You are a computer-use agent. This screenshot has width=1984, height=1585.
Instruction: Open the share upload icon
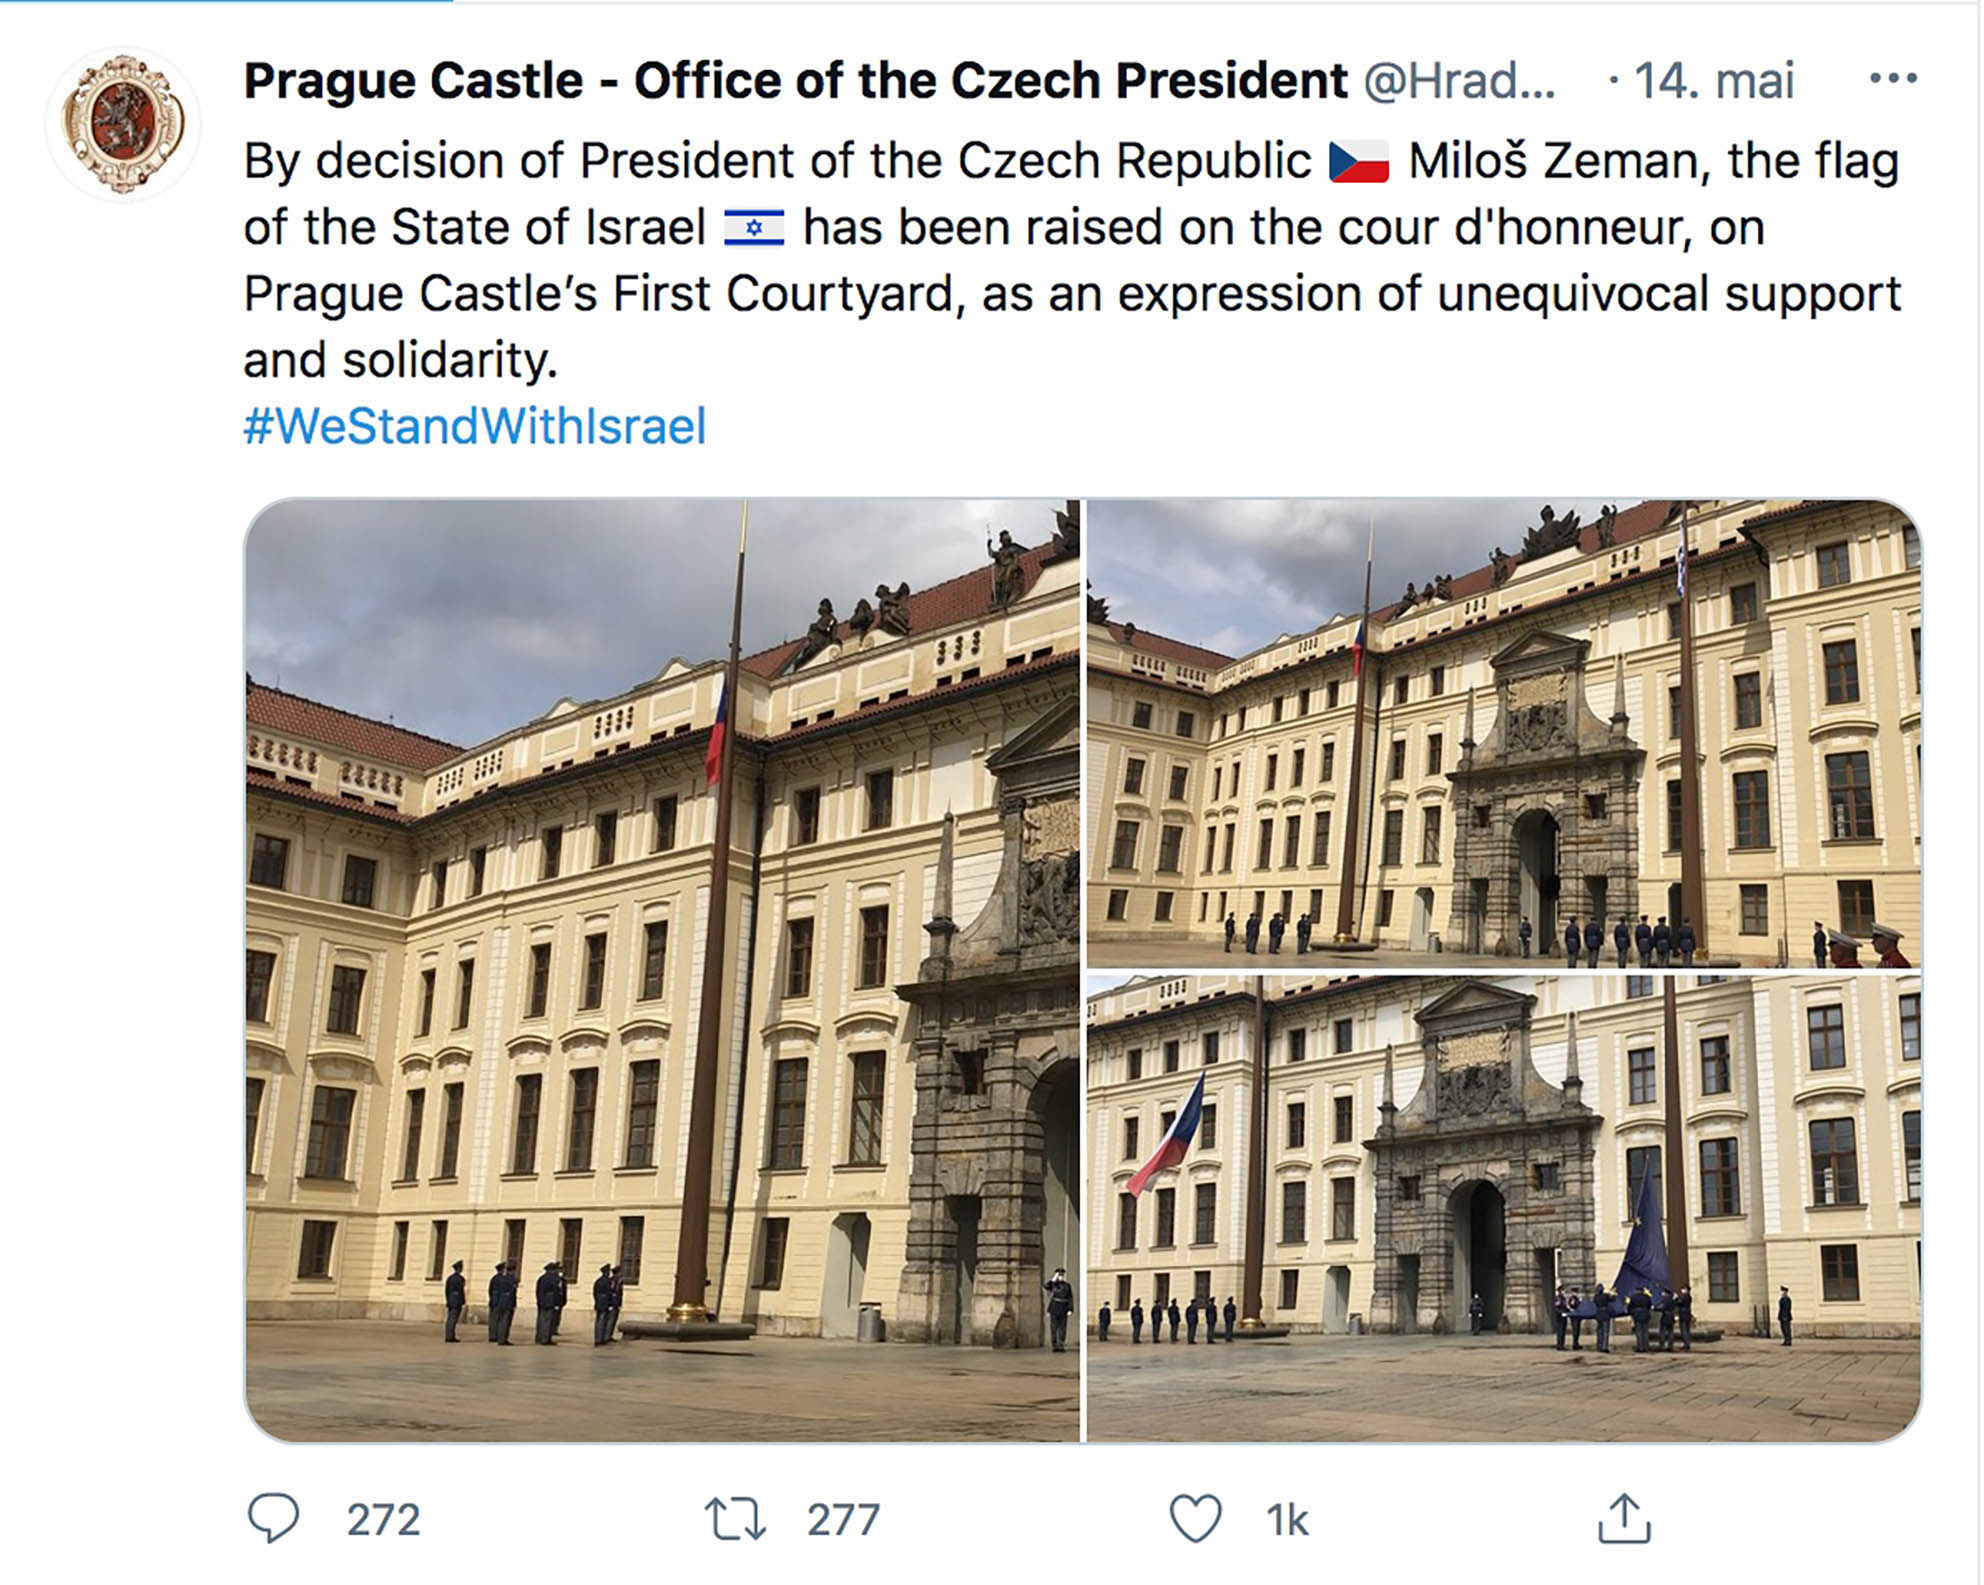click(1624, 1519)
